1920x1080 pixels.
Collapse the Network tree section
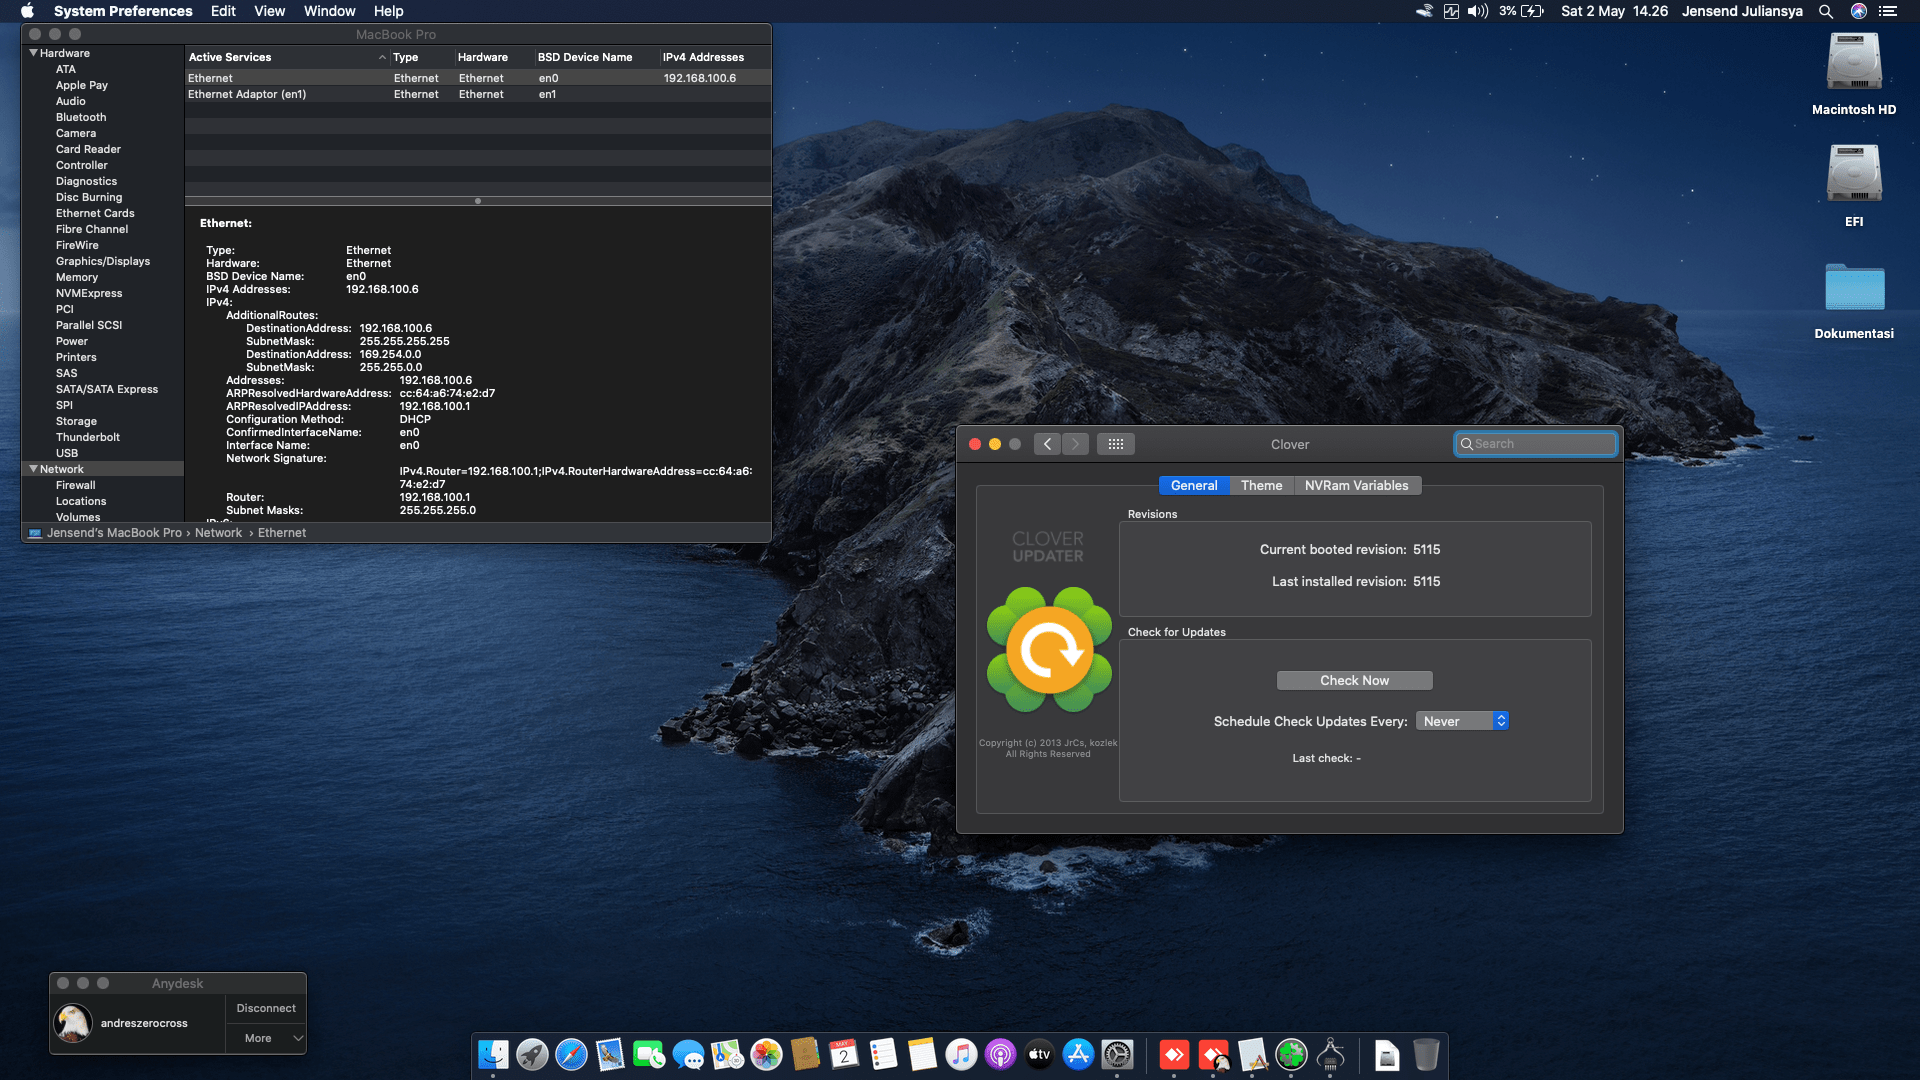pyautogui.click(x=34, y=469)
